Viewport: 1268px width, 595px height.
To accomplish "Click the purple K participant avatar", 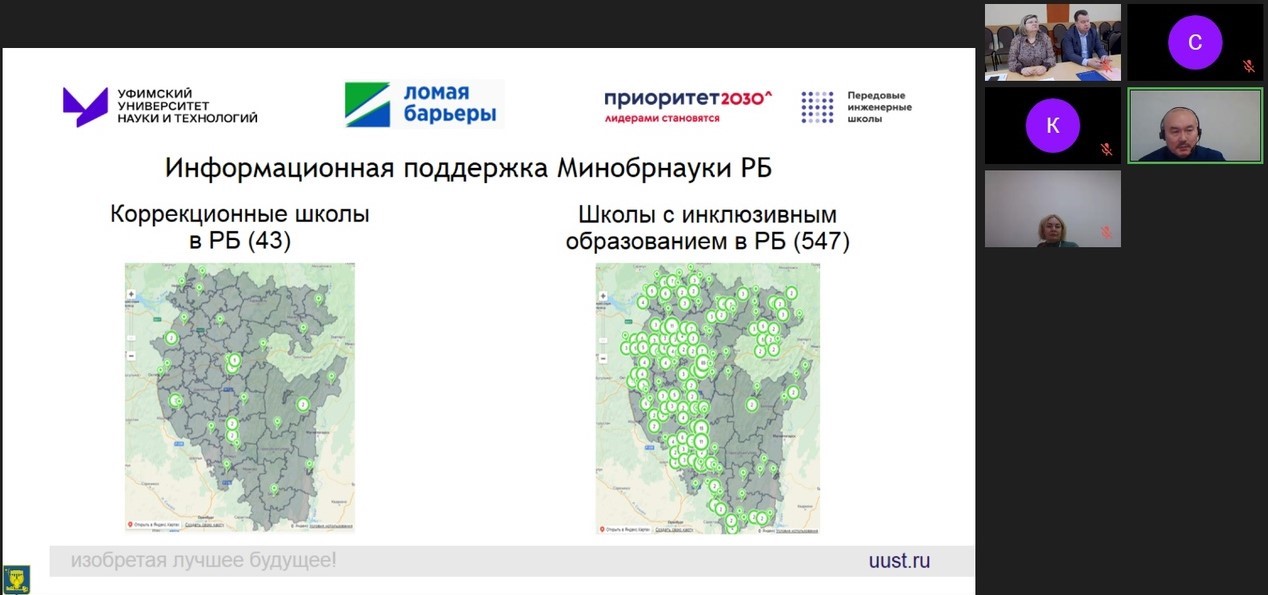I will coord(1052,125).
